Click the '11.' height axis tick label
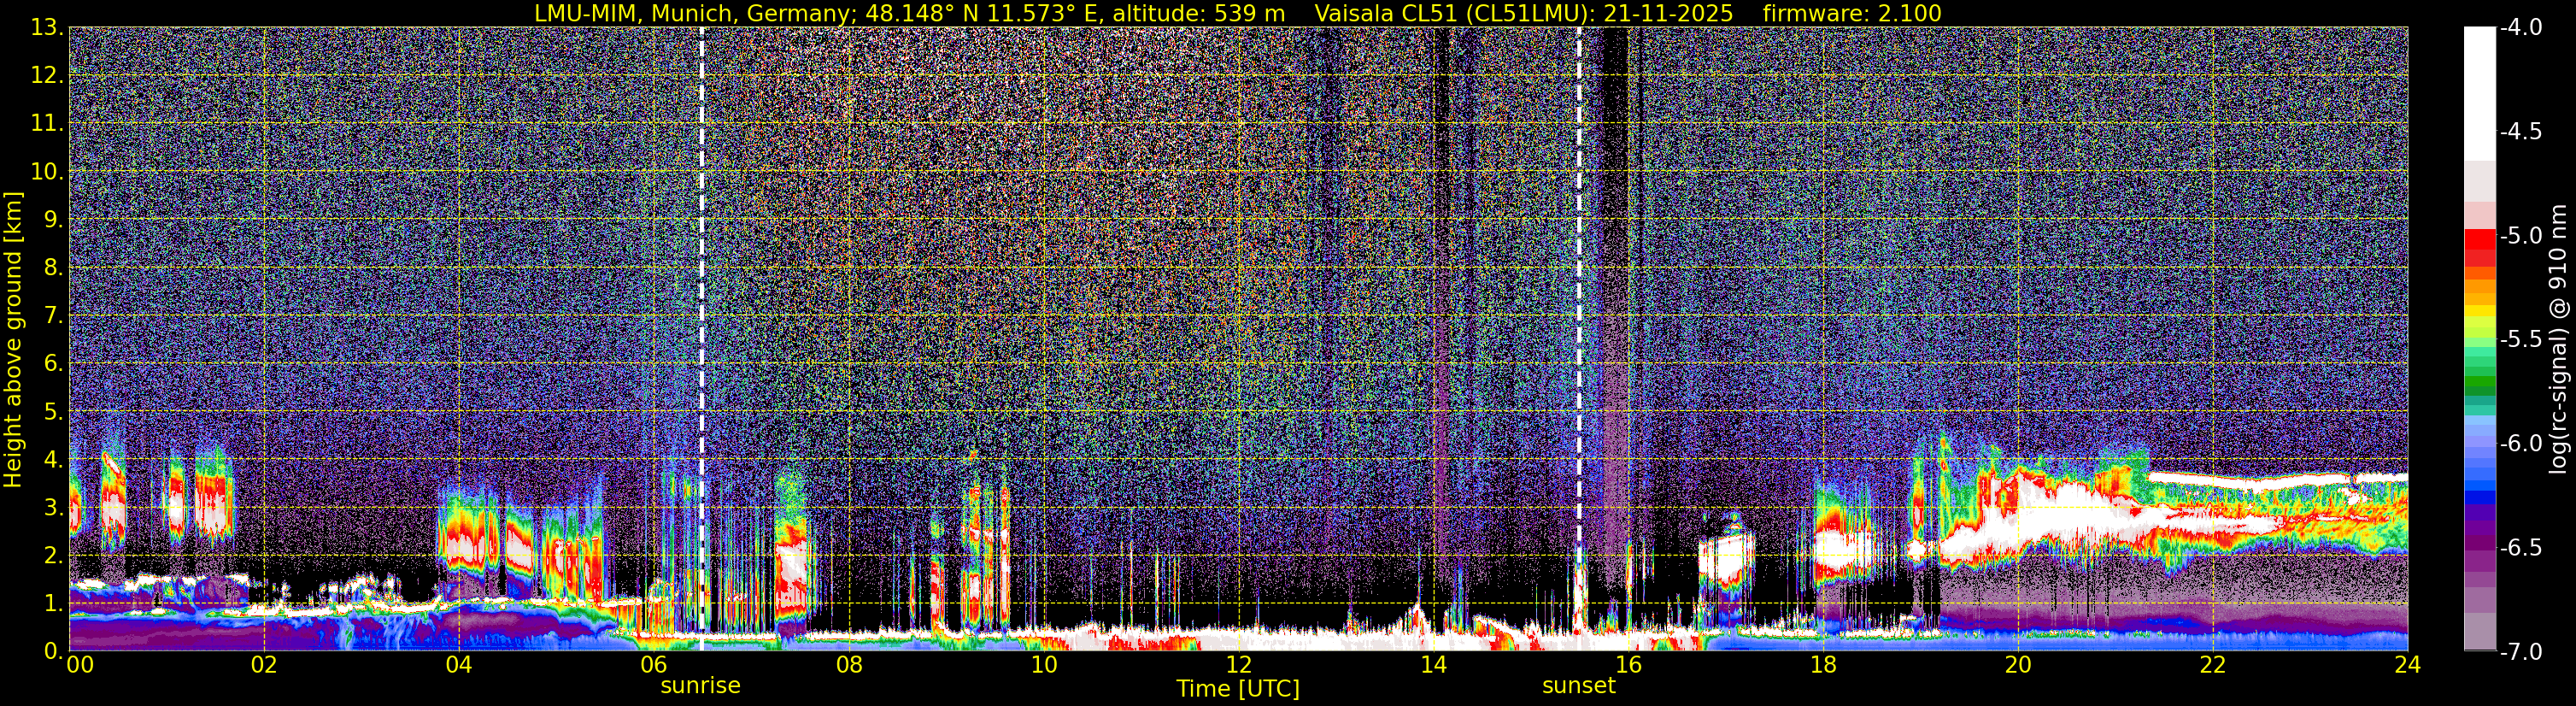This screenshot has height=706, width=2576. [47, 123]
